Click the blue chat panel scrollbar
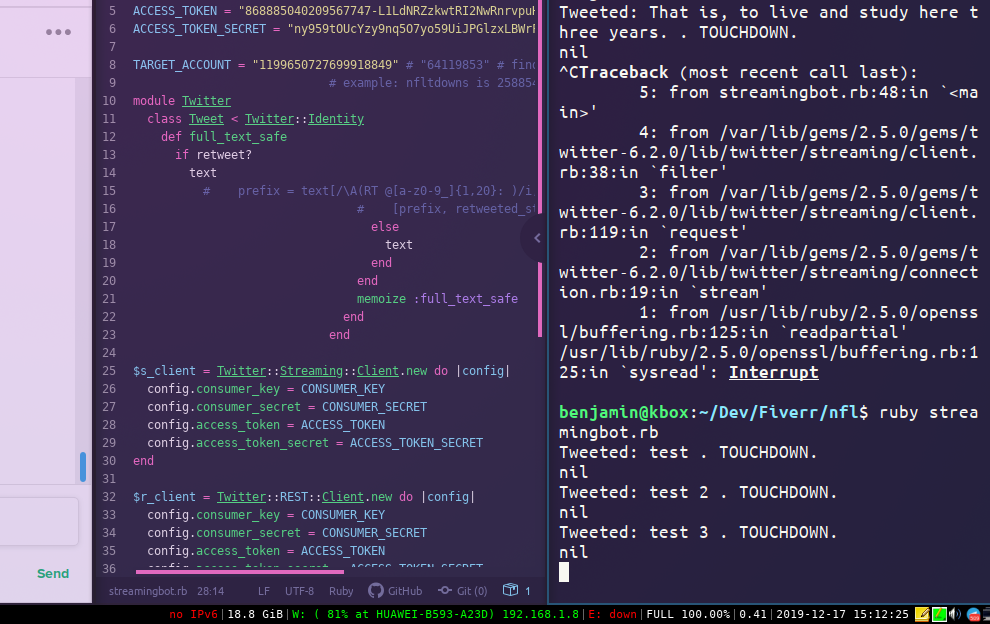The width and height of the screenshot is (990, 624). (83, 467)
